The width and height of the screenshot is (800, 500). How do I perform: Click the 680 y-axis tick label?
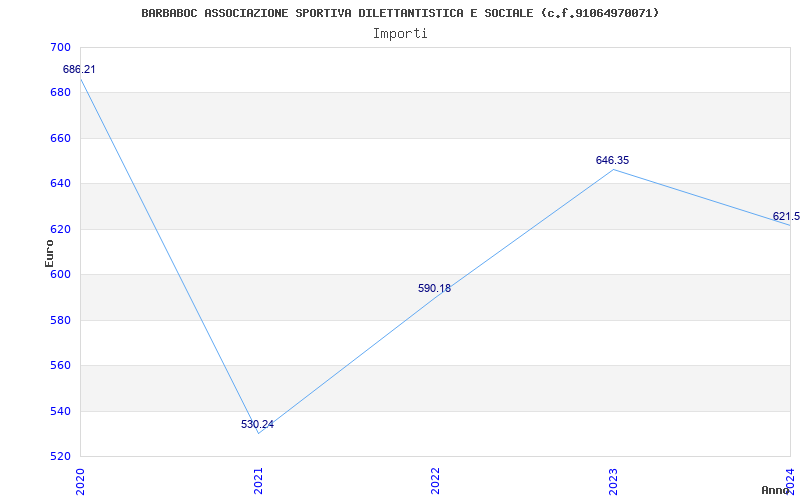61,93
